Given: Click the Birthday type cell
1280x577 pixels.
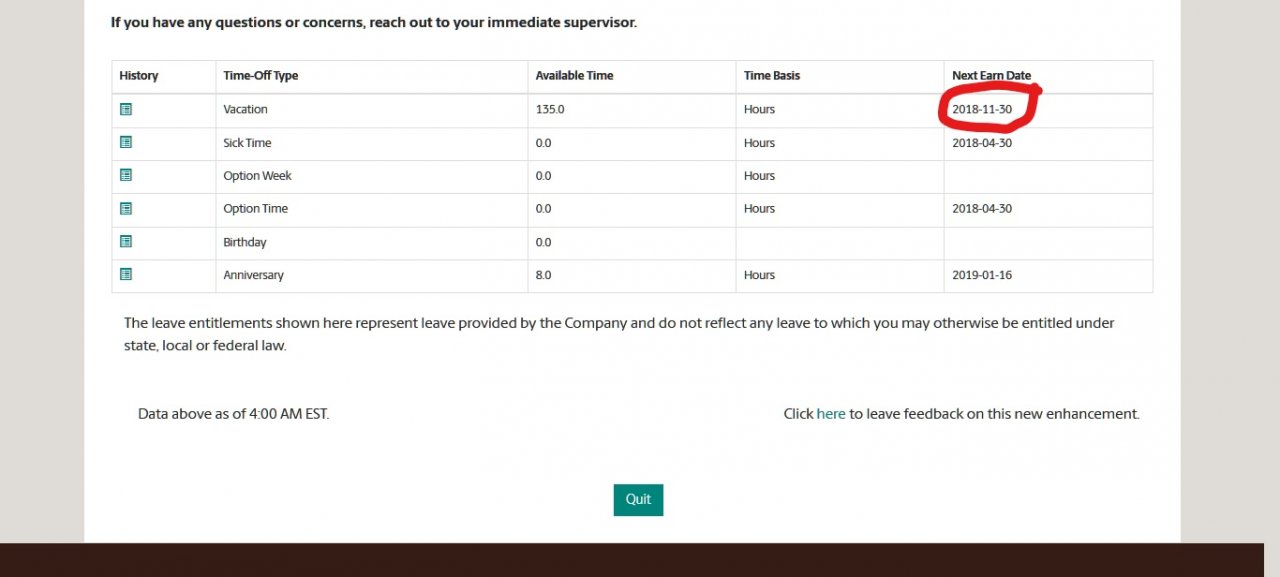Looking at the screenshot, I should pos(245,242).
